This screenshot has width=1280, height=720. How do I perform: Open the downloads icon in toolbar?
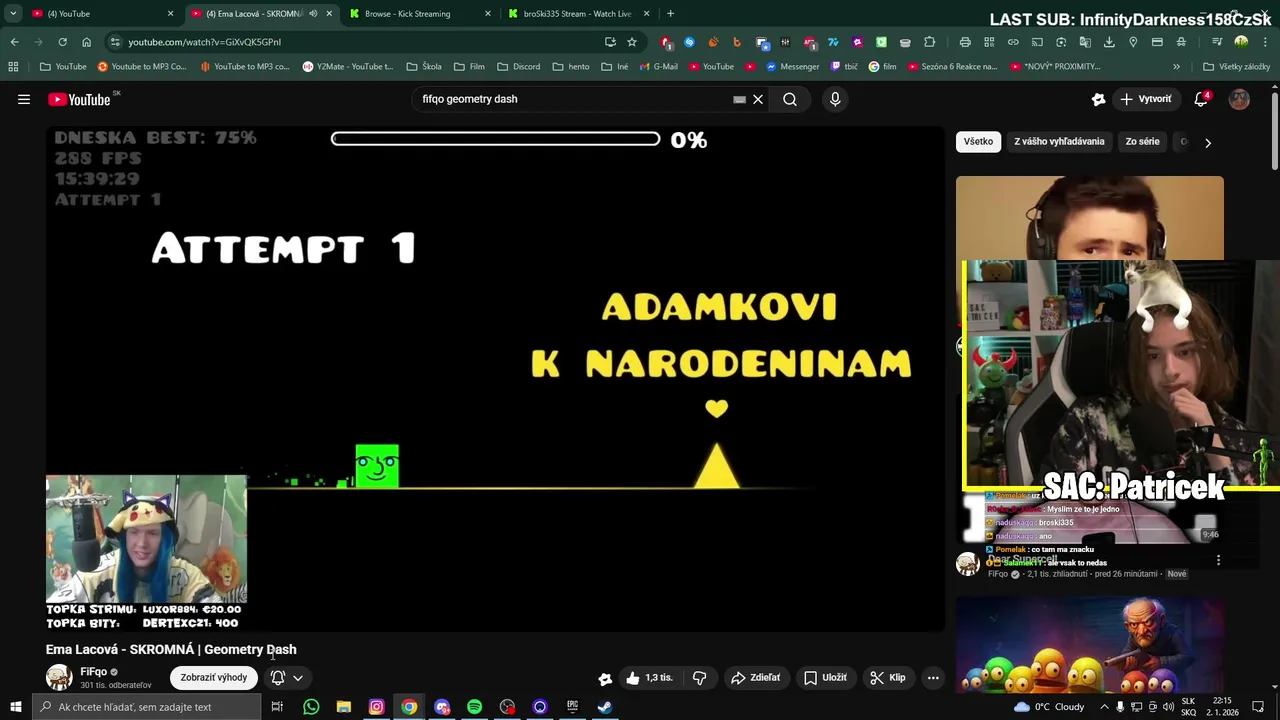point(1109,42)
